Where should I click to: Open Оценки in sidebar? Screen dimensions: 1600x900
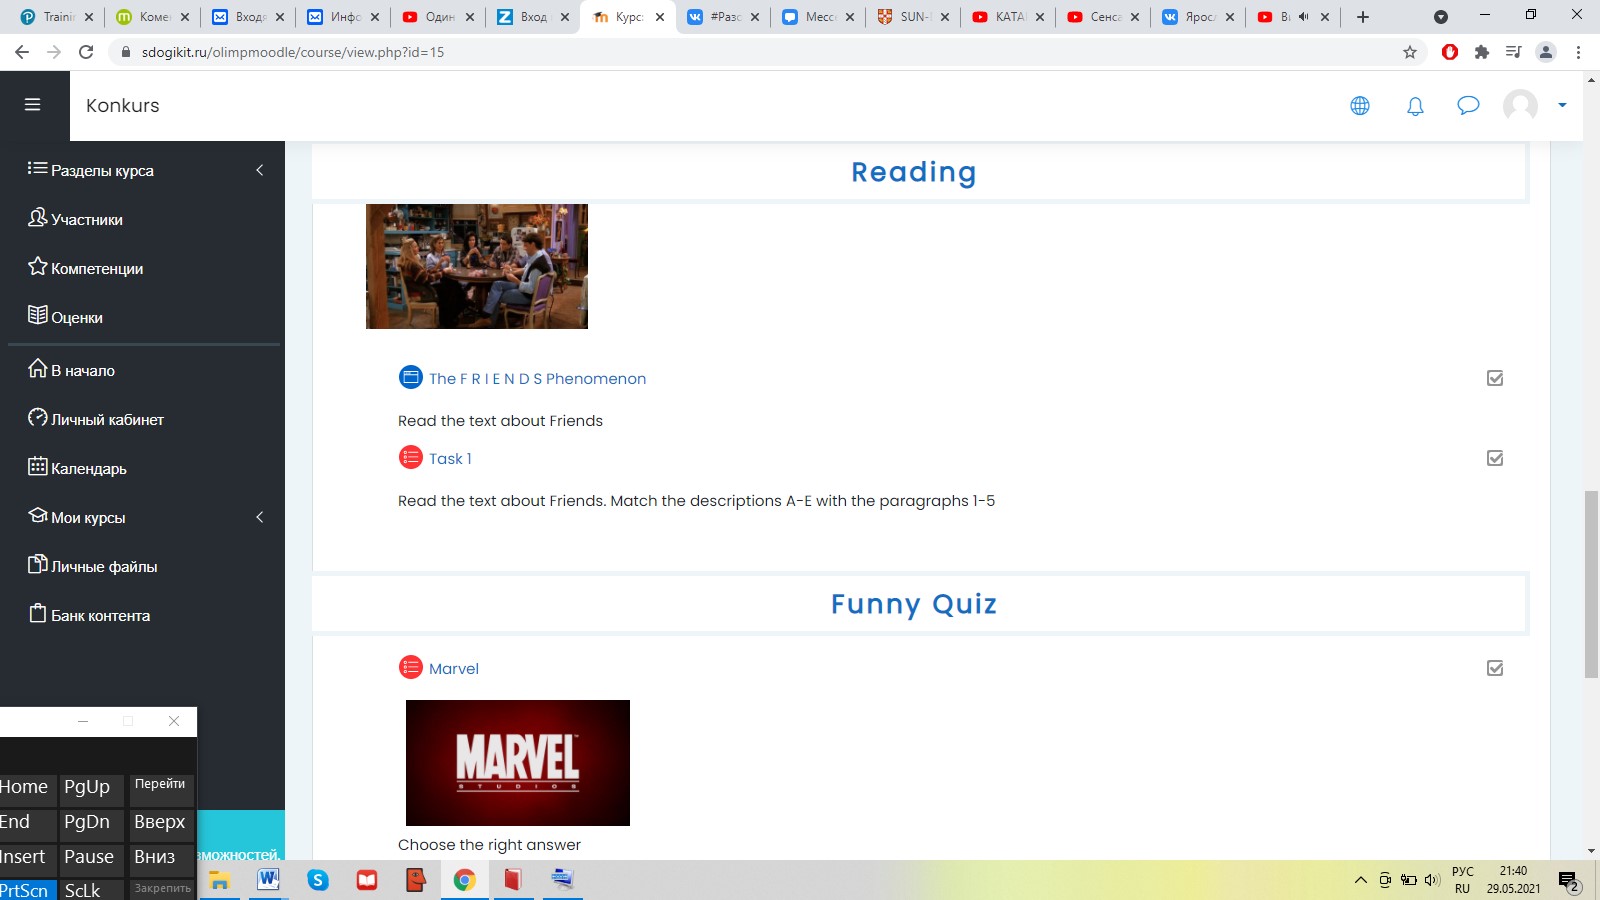click(x=77, y=317)
